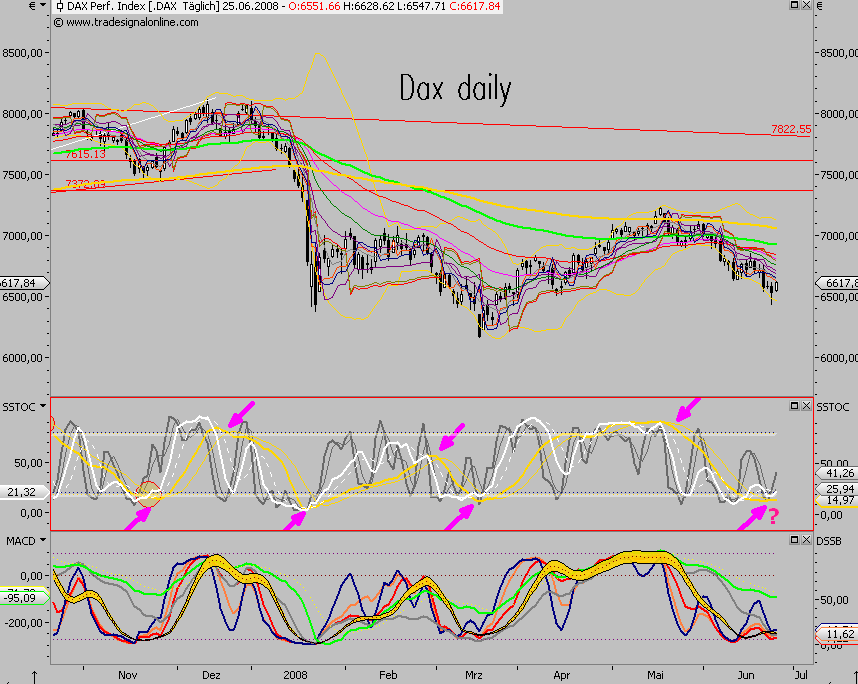Close the main DAX price chart pane
This screenshot has height=684, width=858.
coord(806,5)
